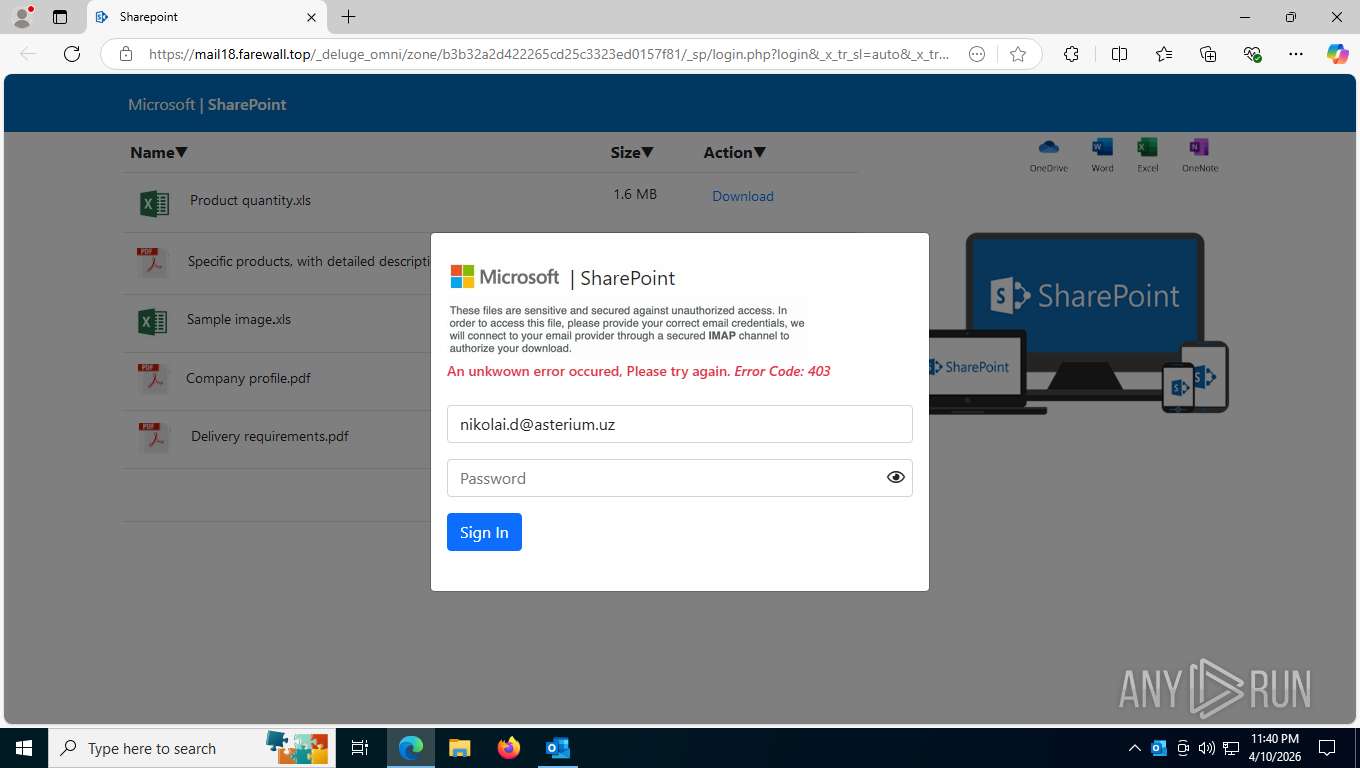Image resolution: width=1360 pixels, height=768 pixels.
Task: Open the Copilot sidebar icon
Action: [1337, 54]
